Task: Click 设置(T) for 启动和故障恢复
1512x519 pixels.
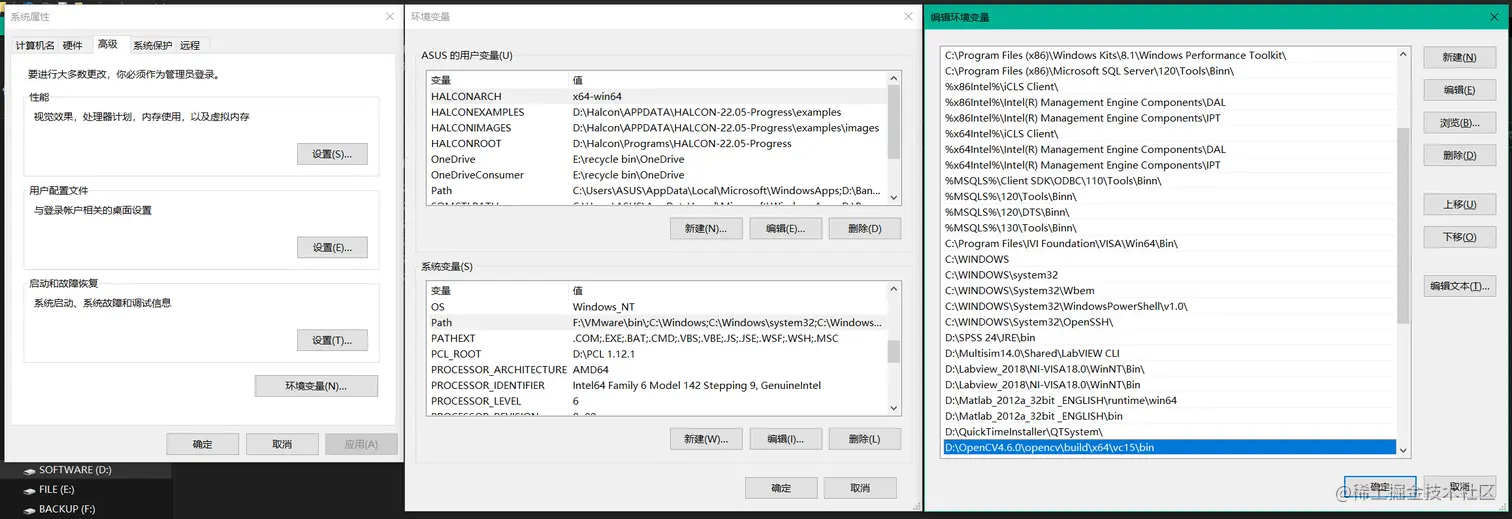Action: coord(332,340)
